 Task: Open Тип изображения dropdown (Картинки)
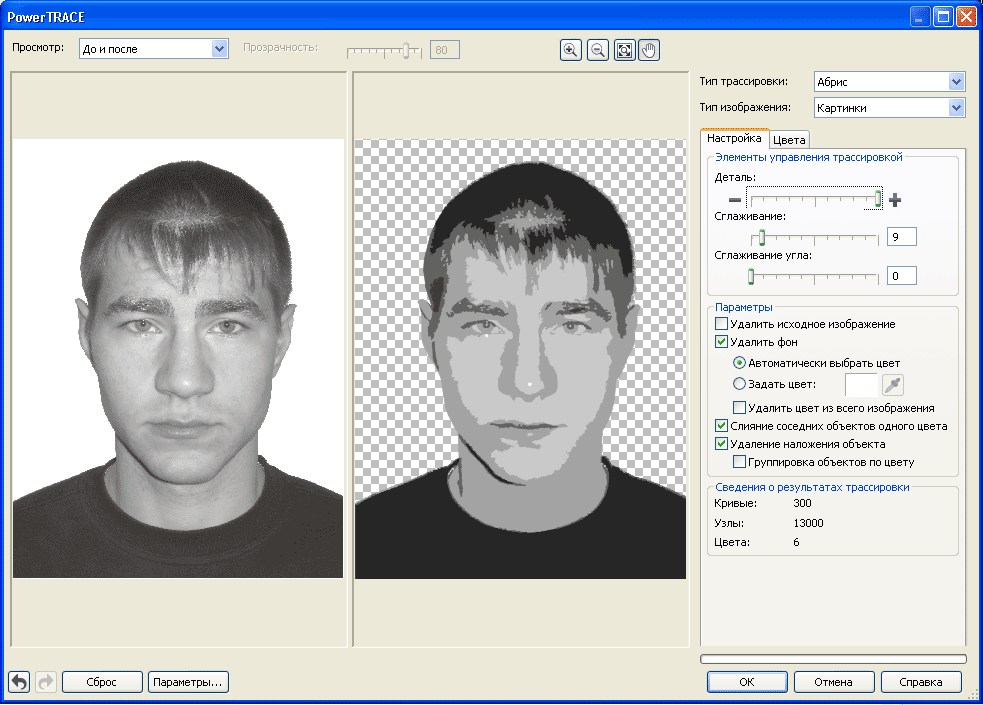click(889, 108)
